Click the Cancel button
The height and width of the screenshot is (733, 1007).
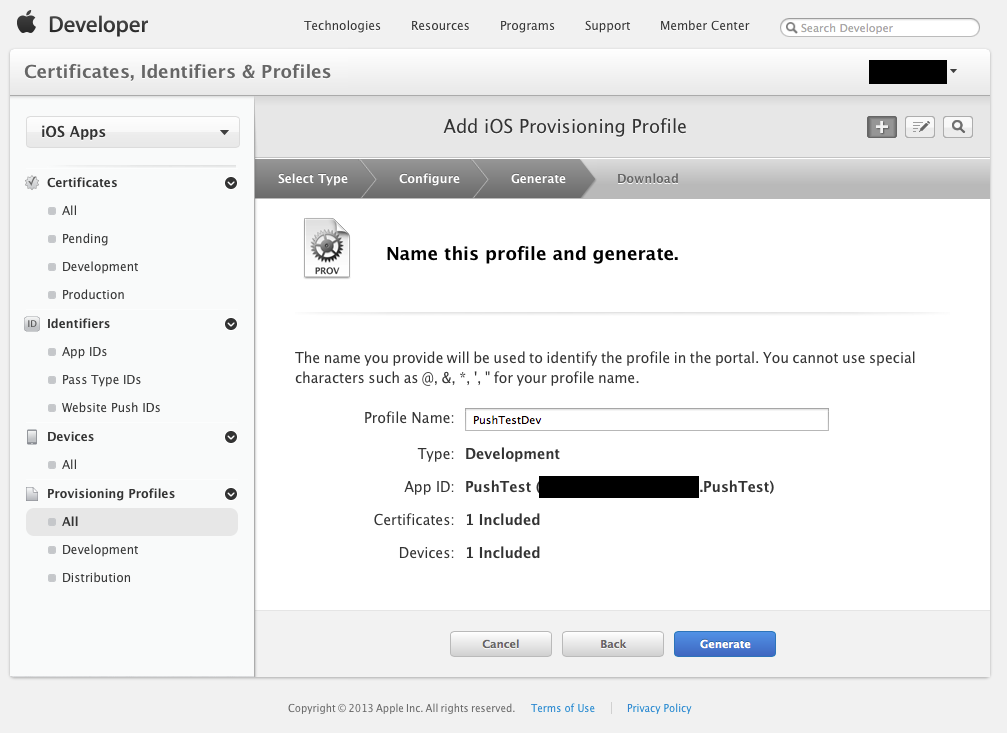(501, 644)
